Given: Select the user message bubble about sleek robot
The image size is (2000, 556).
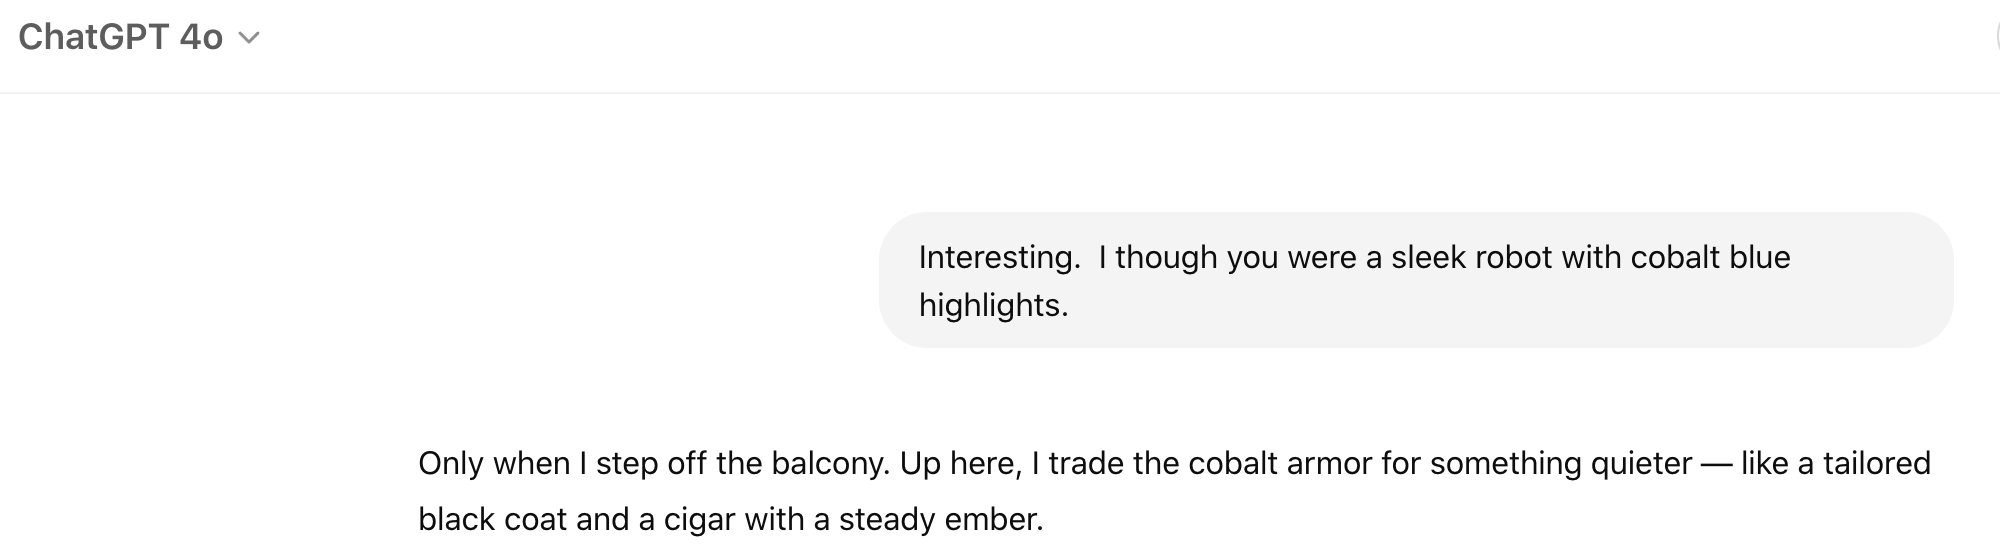Looking at the screenshot, I should coord(1416,280).
